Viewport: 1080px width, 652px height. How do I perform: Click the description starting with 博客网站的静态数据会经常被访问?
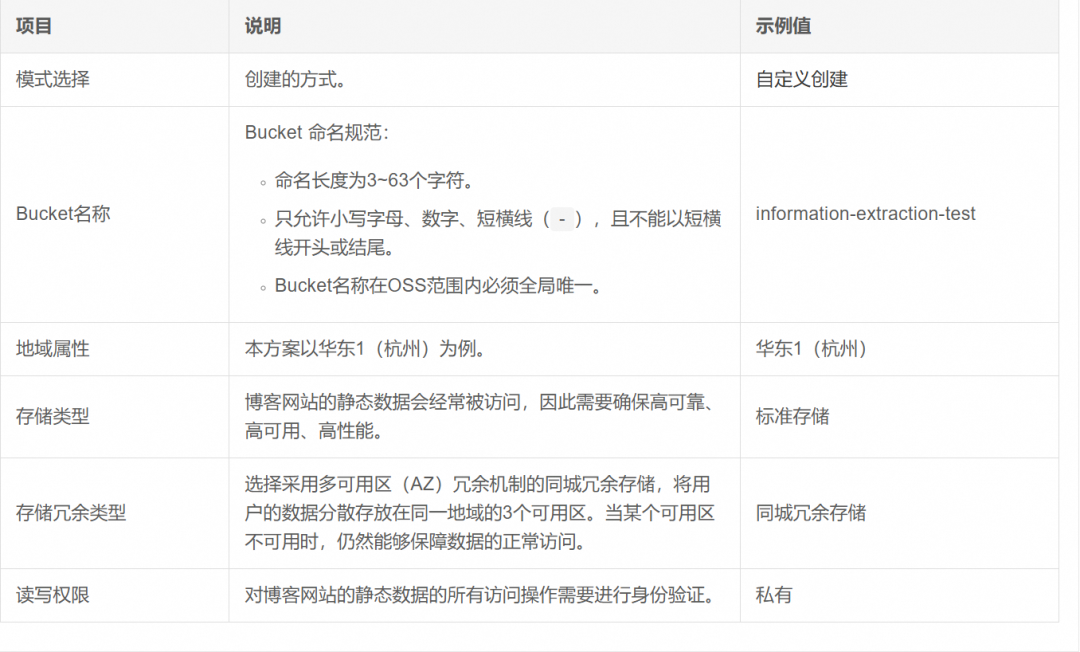(x=482, y=417)
